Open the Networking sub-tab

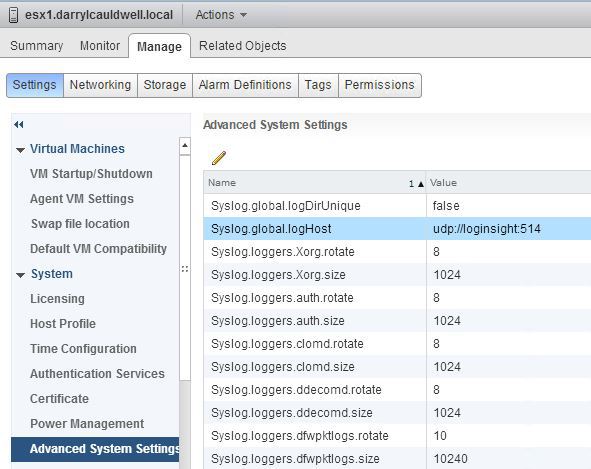pos(100,85)
